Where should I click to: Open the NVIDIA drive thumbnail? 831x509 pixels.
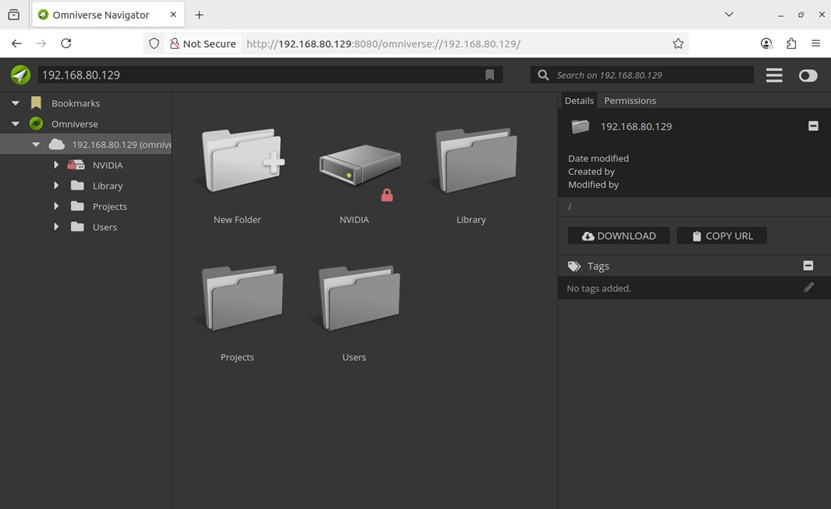(360, 164)
